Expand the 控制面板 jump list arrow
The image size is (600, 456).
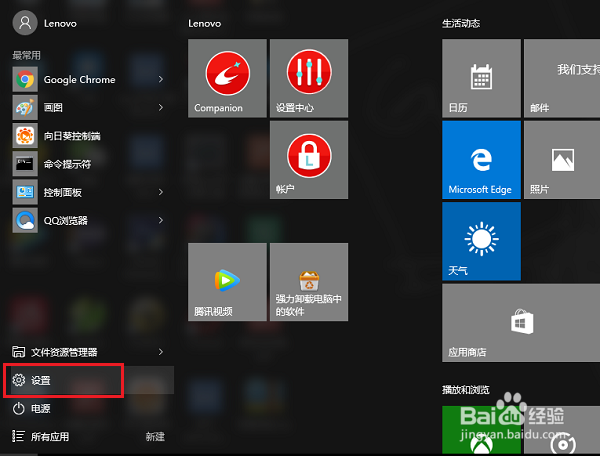(x=161, y=192)
